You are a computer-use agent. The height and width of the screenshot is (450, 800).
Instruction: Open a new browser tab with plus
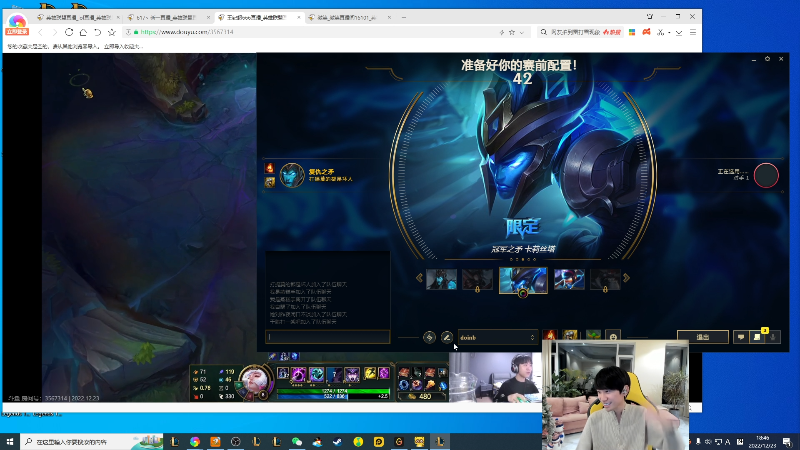tap(404, 17)
